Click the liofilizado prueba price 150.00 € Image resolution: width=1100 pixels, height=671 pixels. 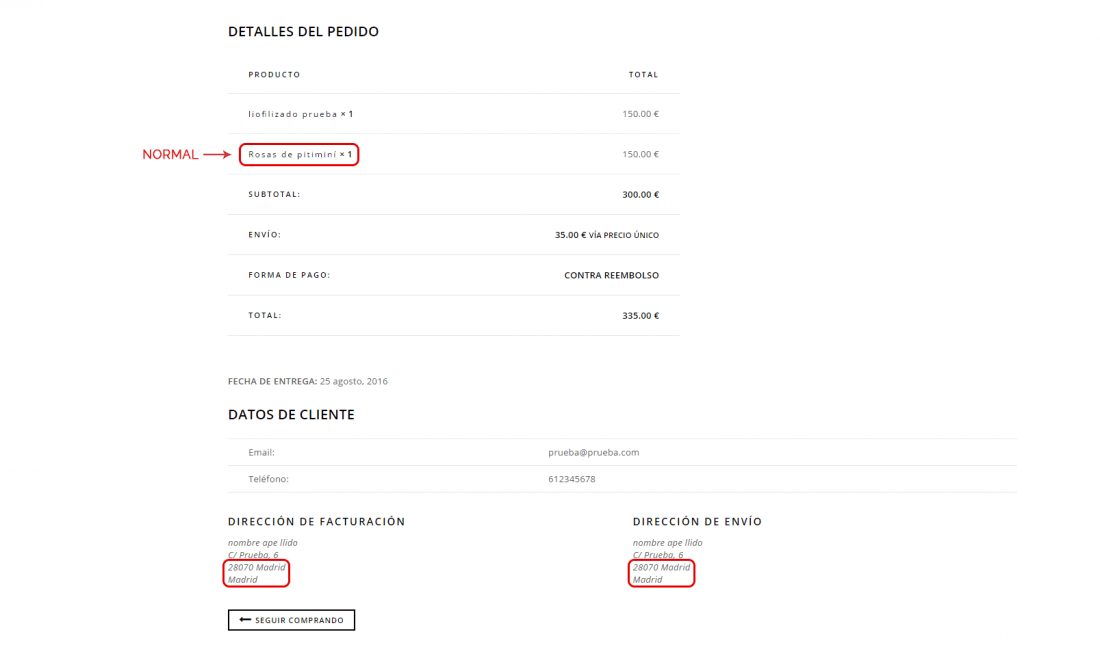pyautogui.click(x=640, y=114)
